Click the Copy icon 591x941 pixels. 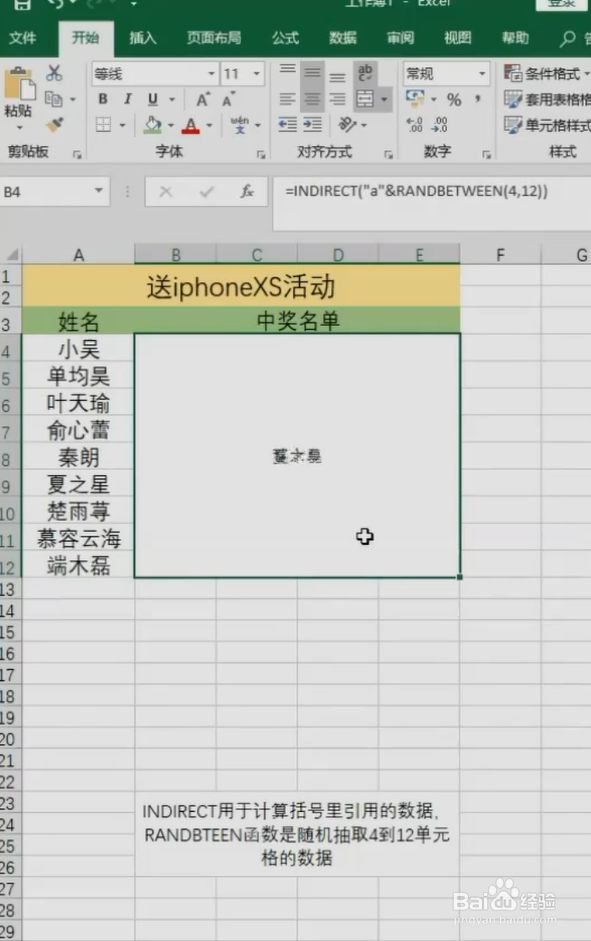pyautogui.click(x=53, y=98)
